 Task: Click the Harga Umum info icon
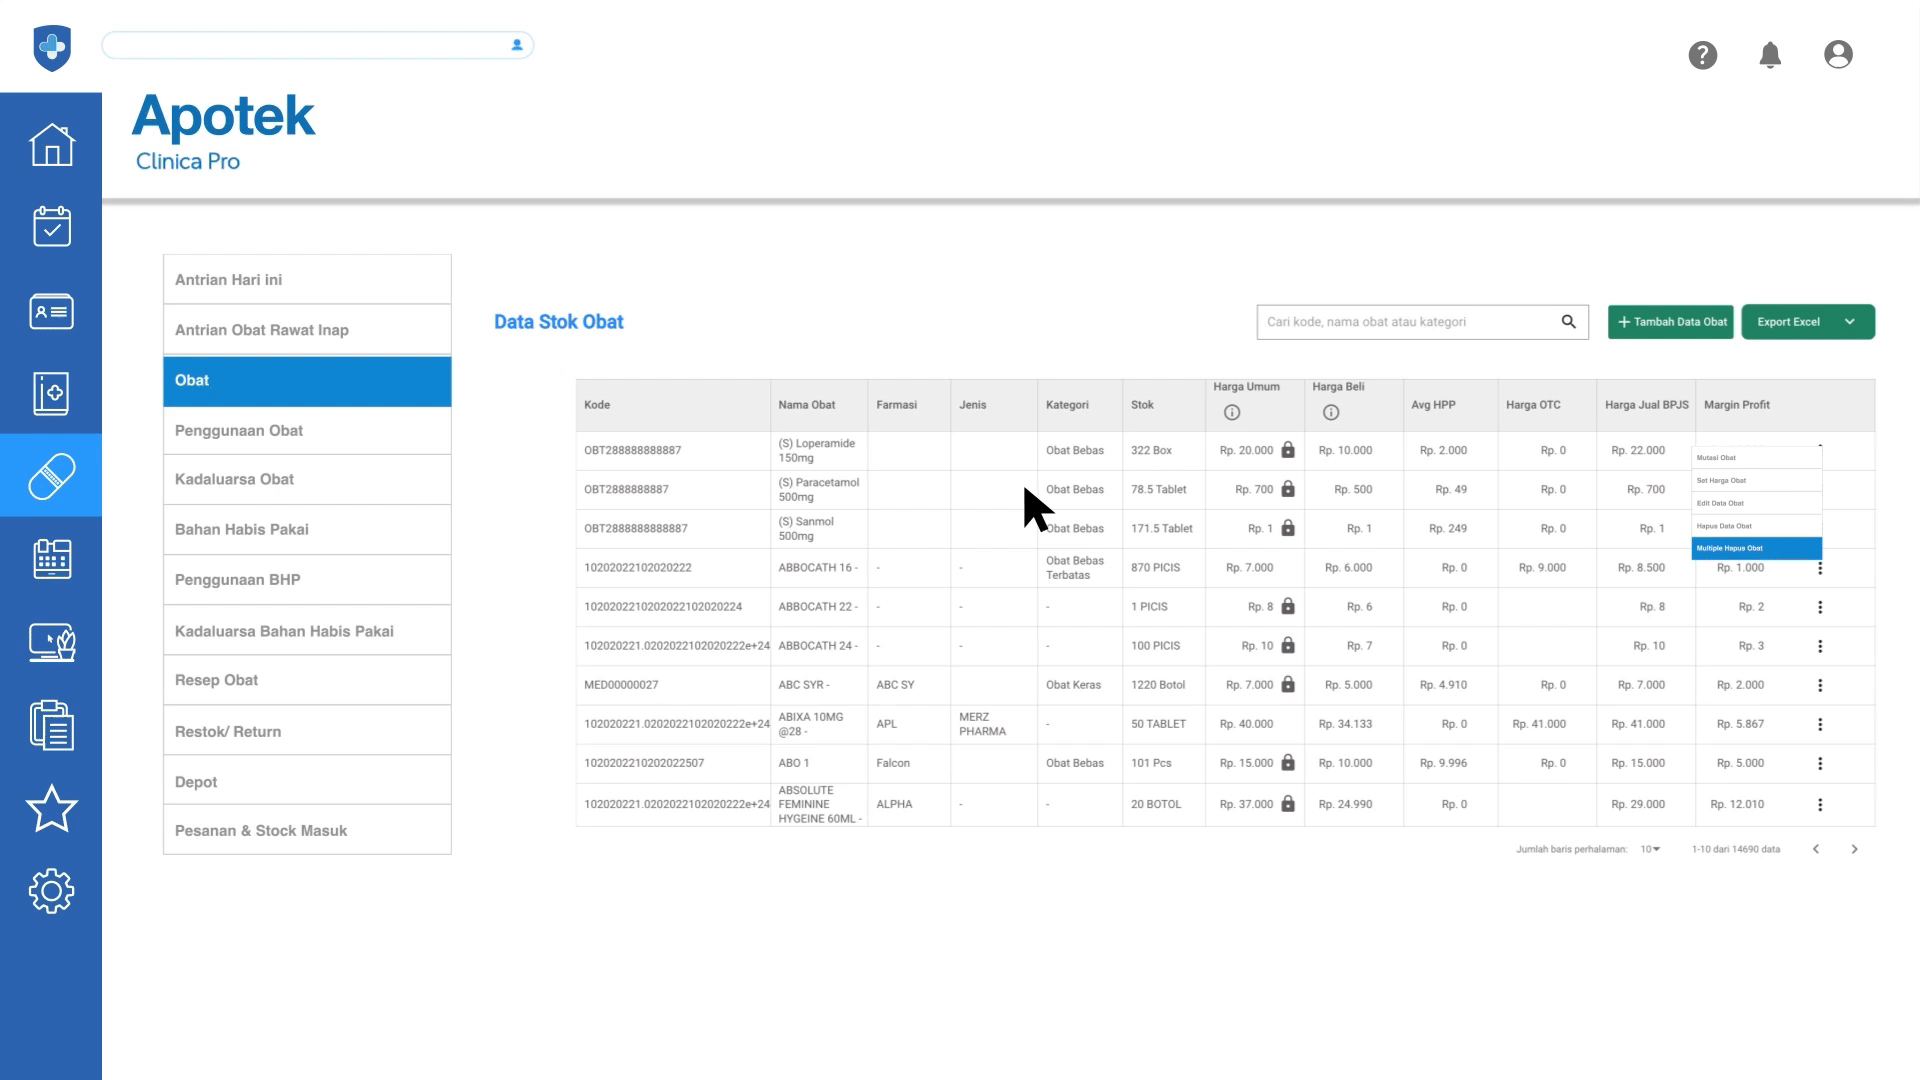point(1231,413)
